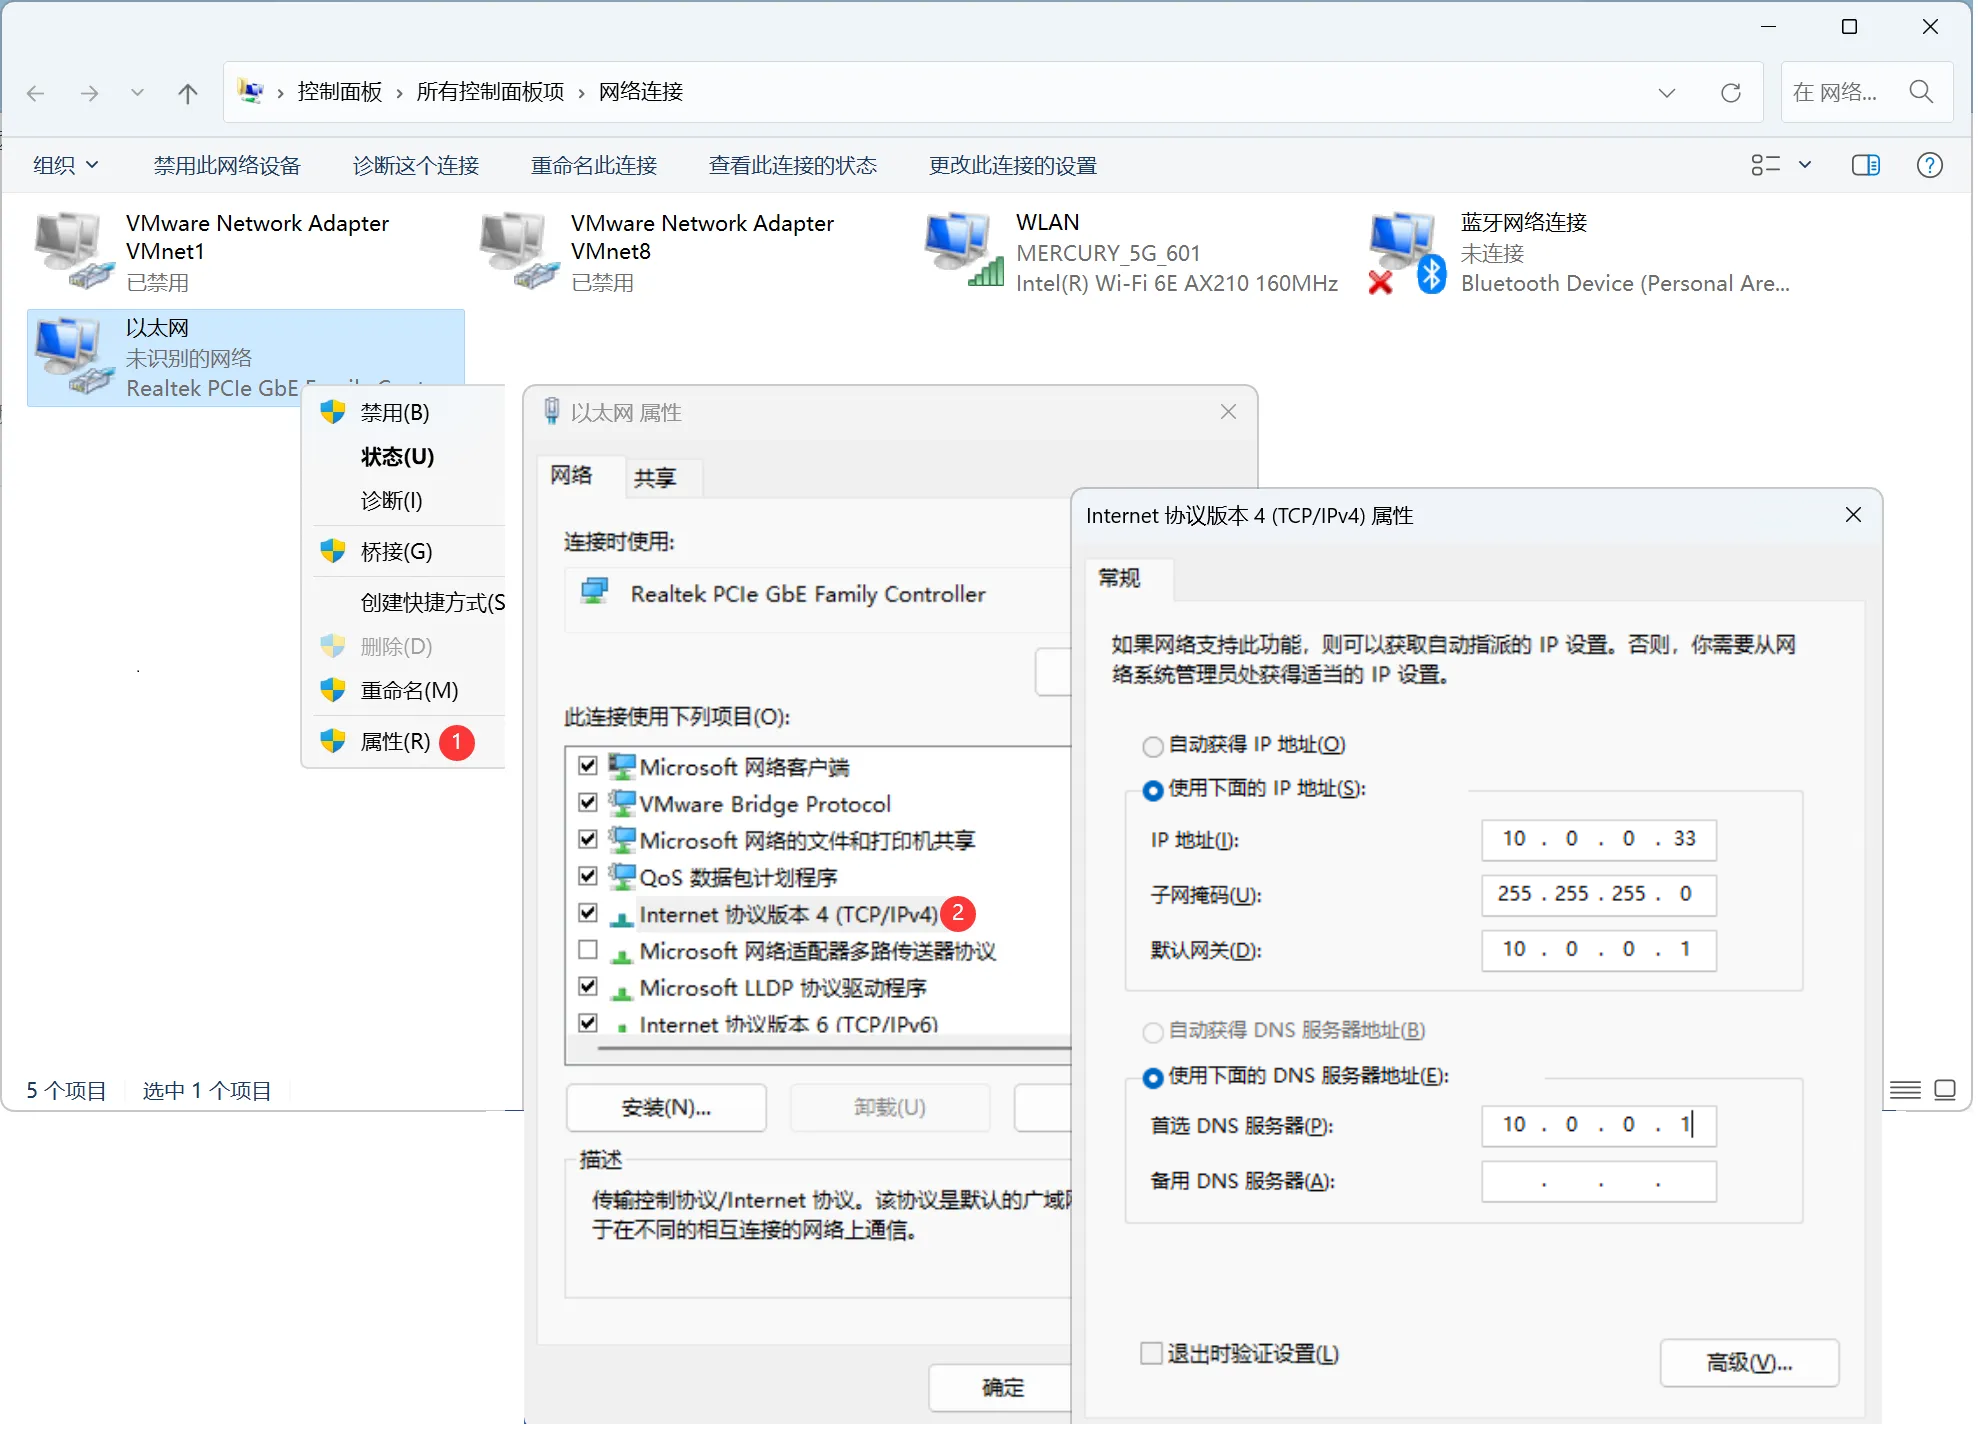Uncheck VMware Bridge Protocol checkbox
The width and height of the screenshot is (1978, 1438).
click(x=588, y=802)
